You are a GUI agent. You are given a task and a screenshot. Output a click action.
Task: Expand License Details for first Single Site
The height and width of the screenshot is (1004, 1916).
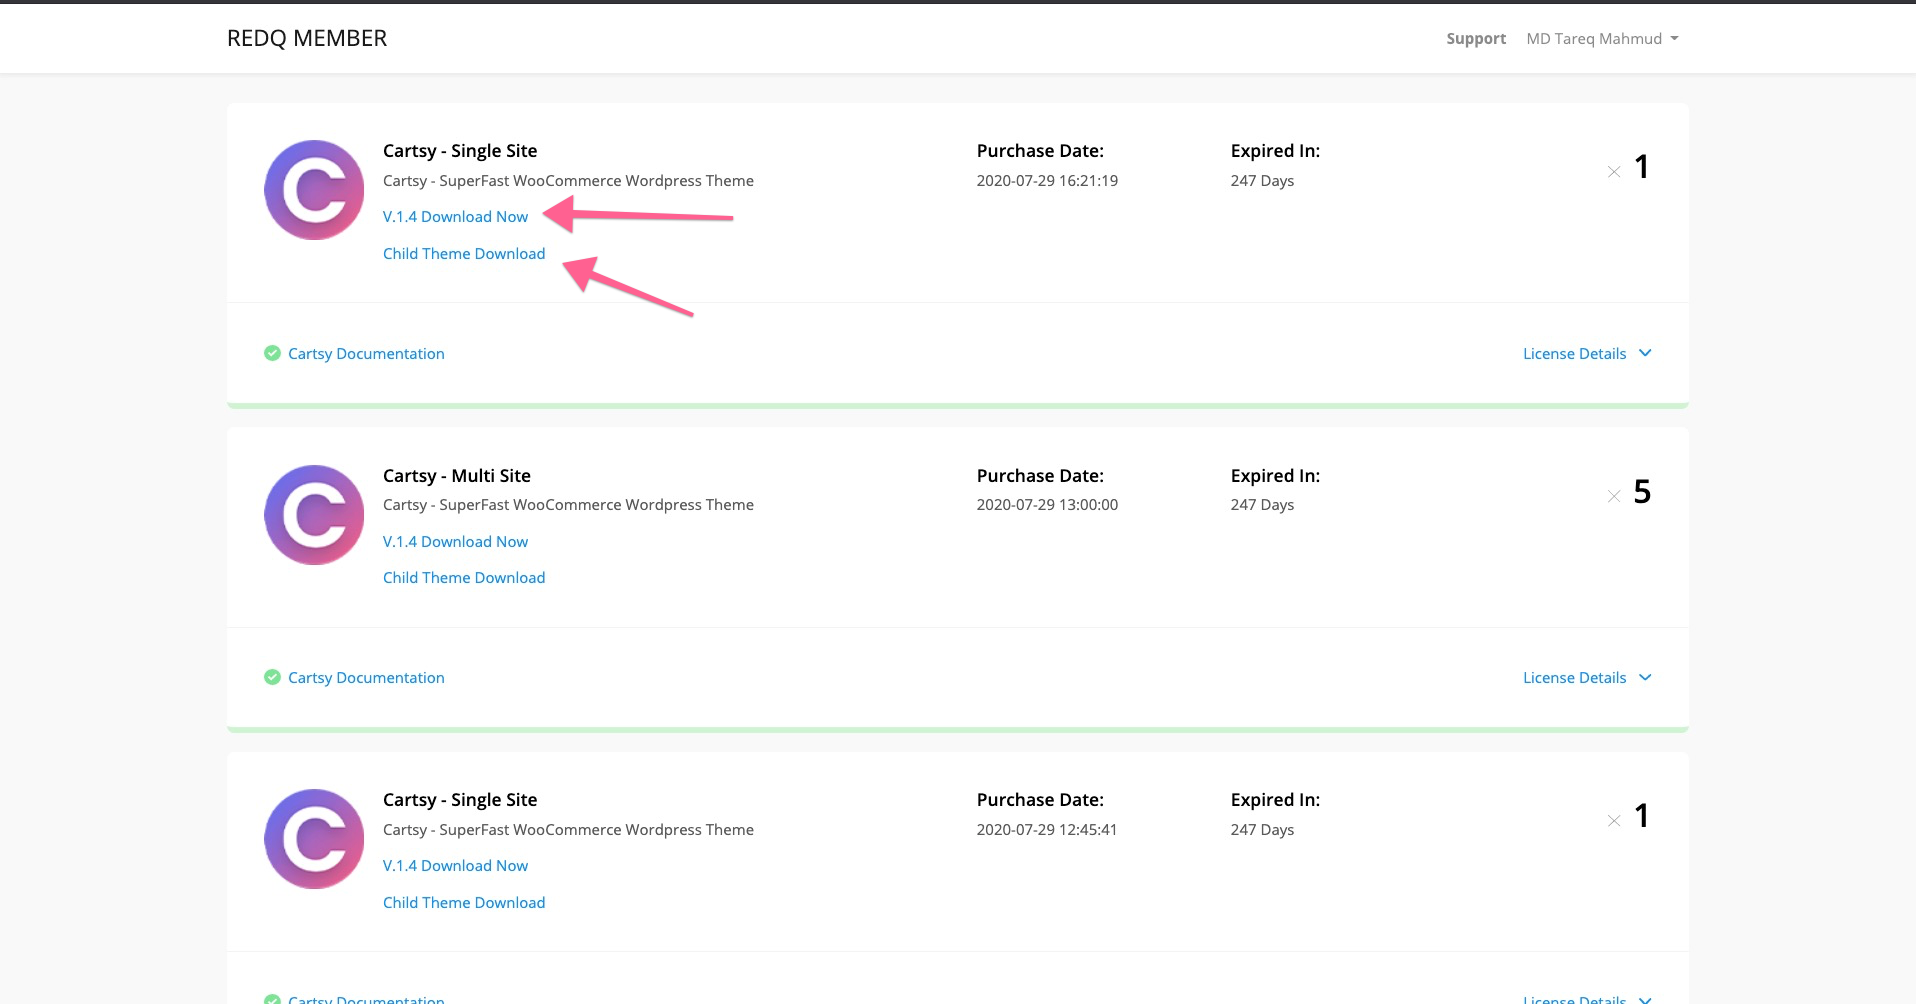1587,354
